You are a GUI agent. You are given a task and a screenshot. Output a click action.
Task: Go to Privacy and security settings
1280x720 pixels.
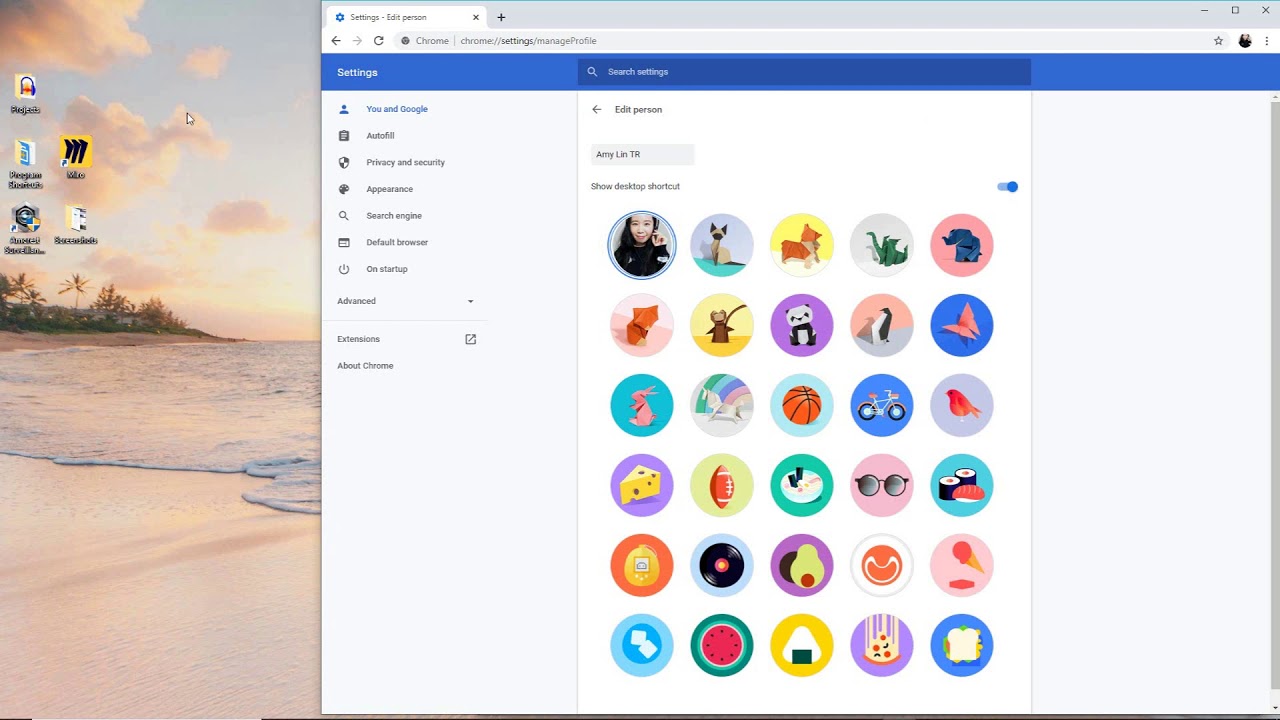(405, 162)
